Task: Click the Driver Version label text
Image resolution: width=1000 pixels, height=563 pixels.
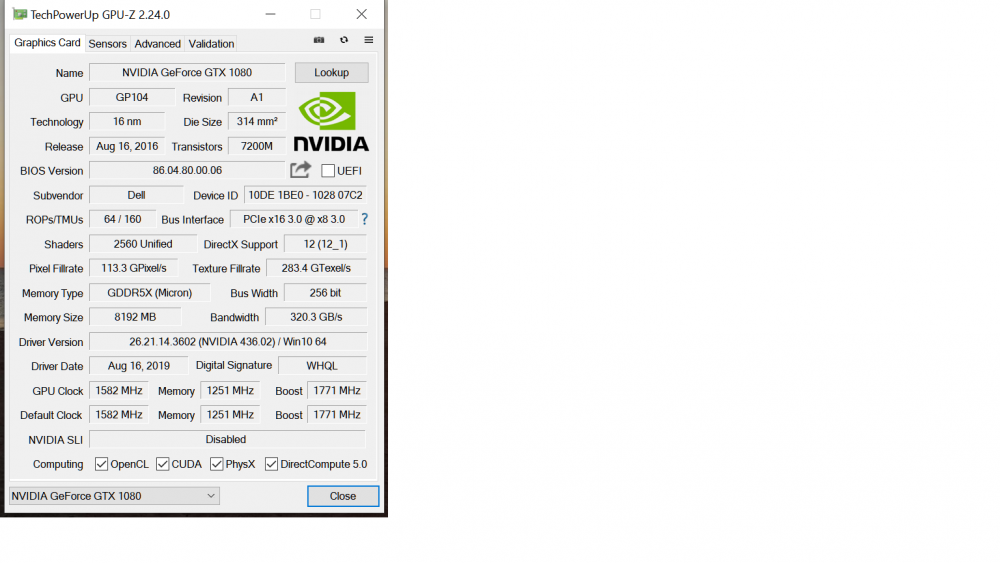Action: click(51, 342)
